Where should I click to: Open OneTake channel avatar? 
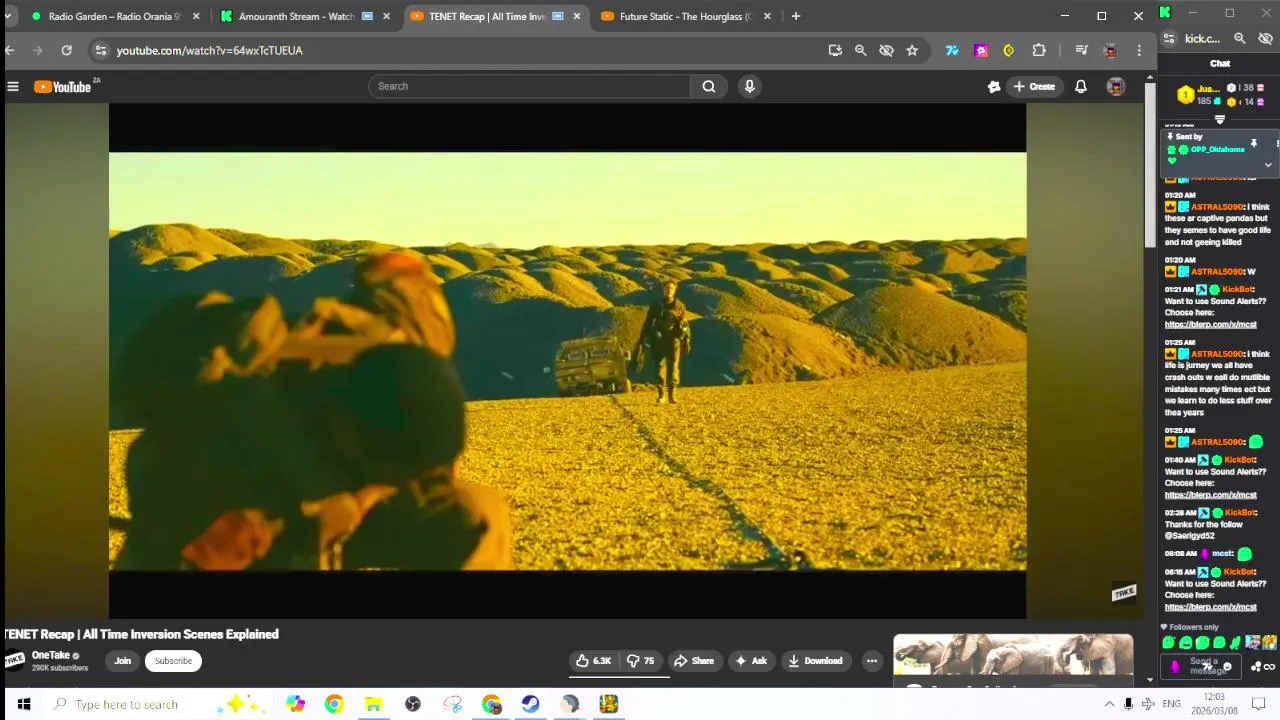pos(14,660)
